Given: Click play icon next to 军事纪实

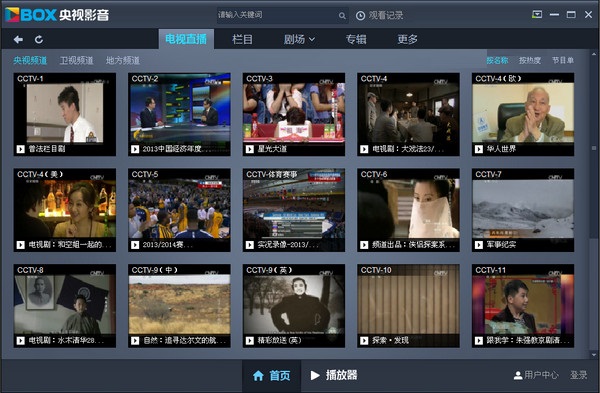Looking at the screenshot, I should pos(479,245).
